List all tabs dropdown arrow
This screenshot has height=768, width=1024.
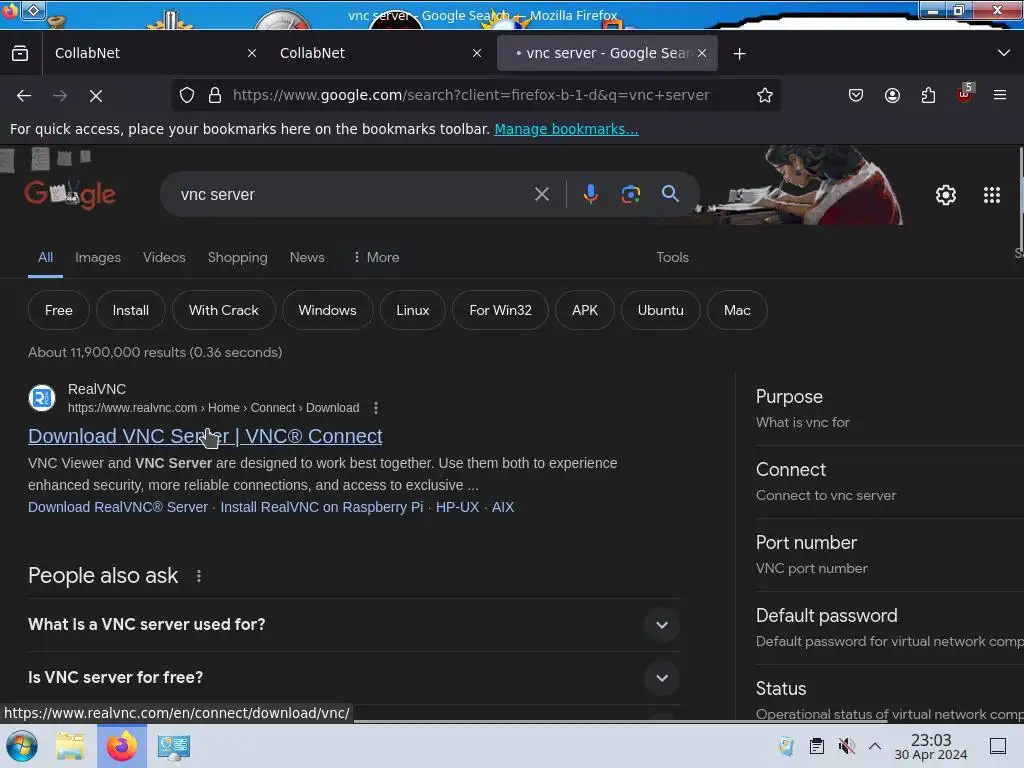tap(1004, 53)
